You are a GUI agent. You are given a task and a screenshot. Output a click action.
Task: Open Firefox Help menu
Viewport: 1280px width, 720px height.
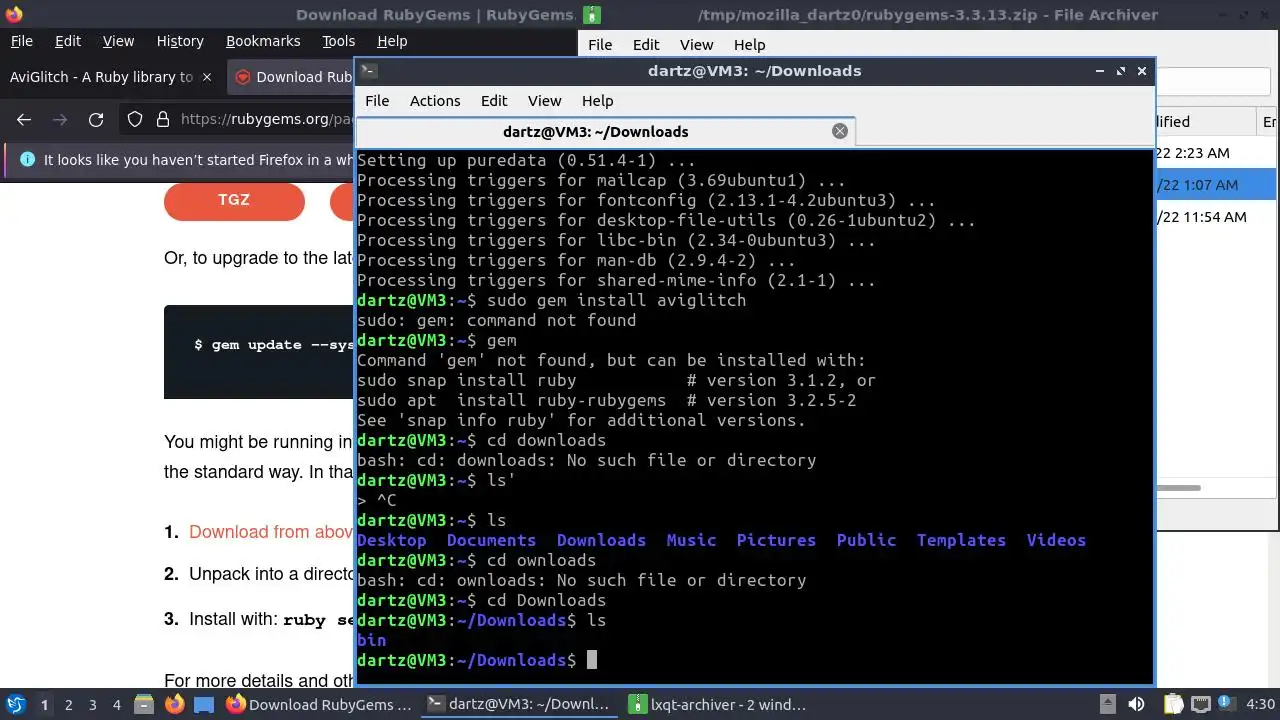click(392, 41)
